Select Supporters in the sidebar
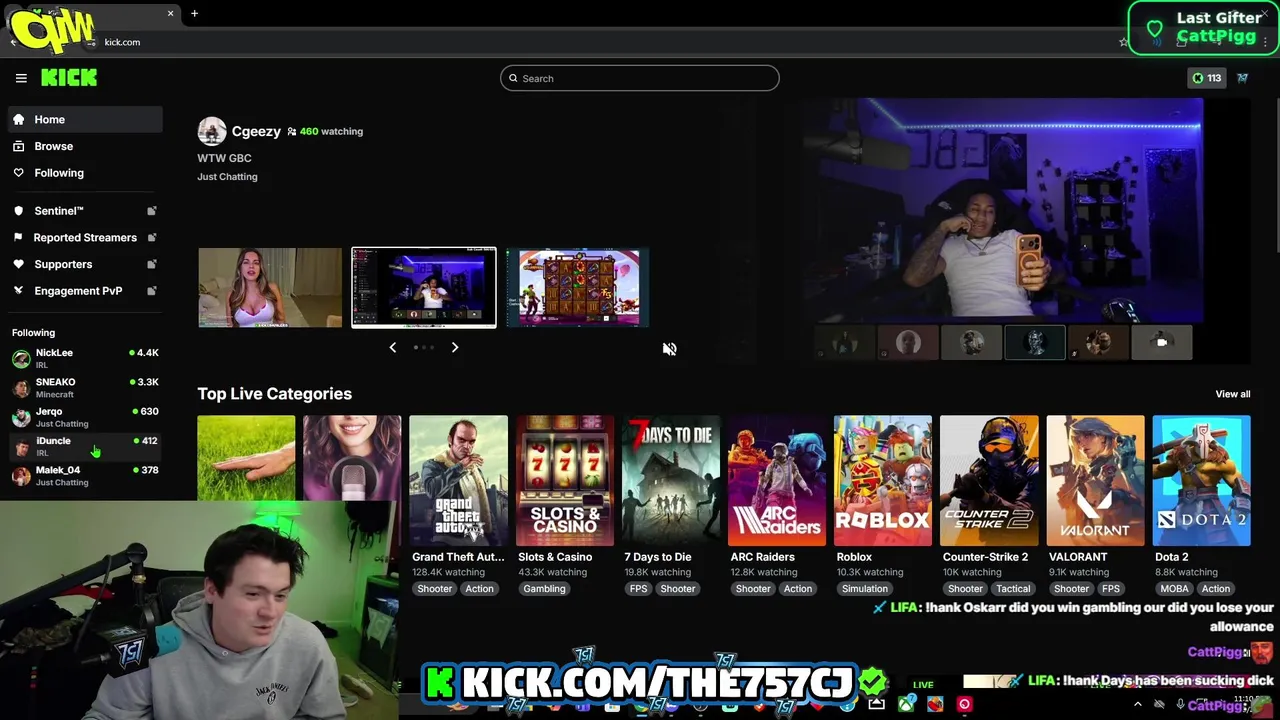Screen dimensions: 1280x720 [x=85, y=264]
